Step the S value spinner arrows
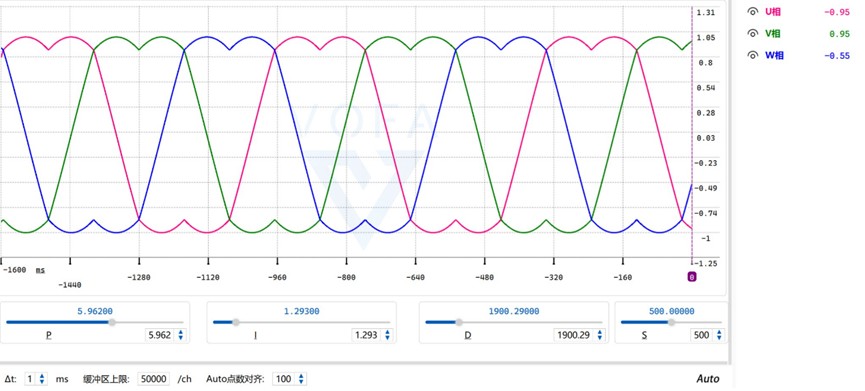 (718, 335)
